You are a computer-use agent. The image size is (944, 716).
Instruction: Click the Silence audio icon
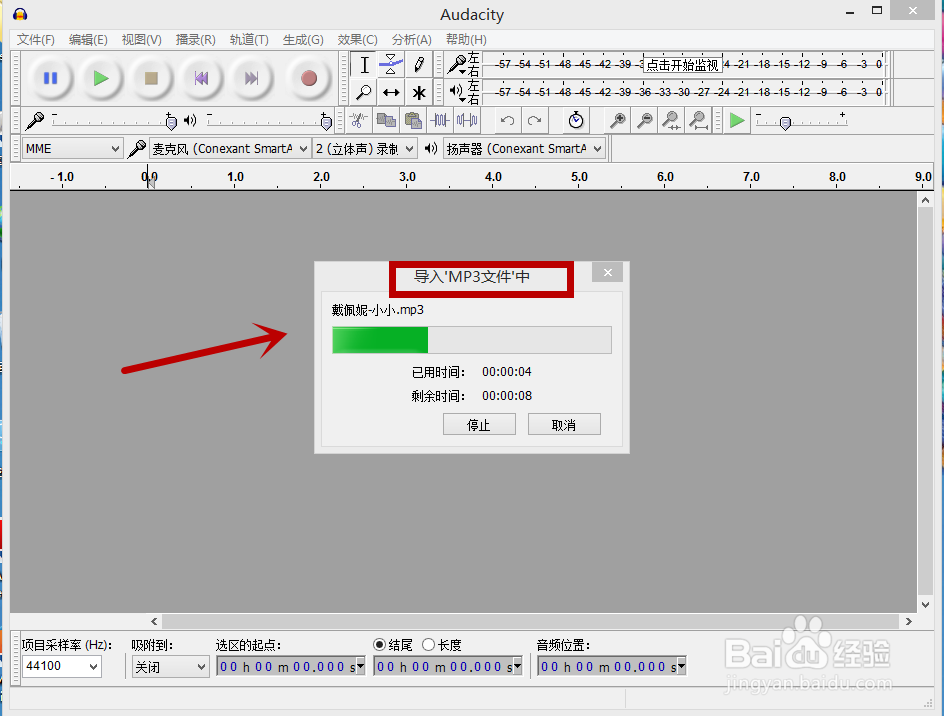[x=467, y=120]
